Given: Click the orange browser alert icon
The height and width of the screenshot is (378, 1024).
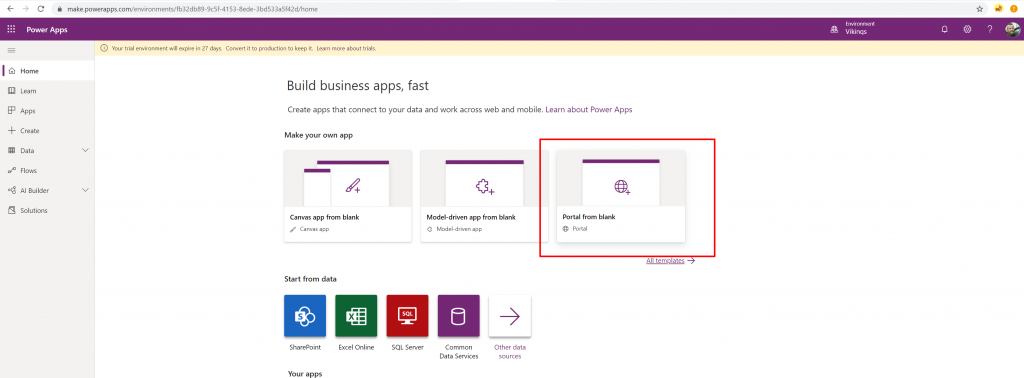Looking at the screenshot, I should click(1014, 9).
